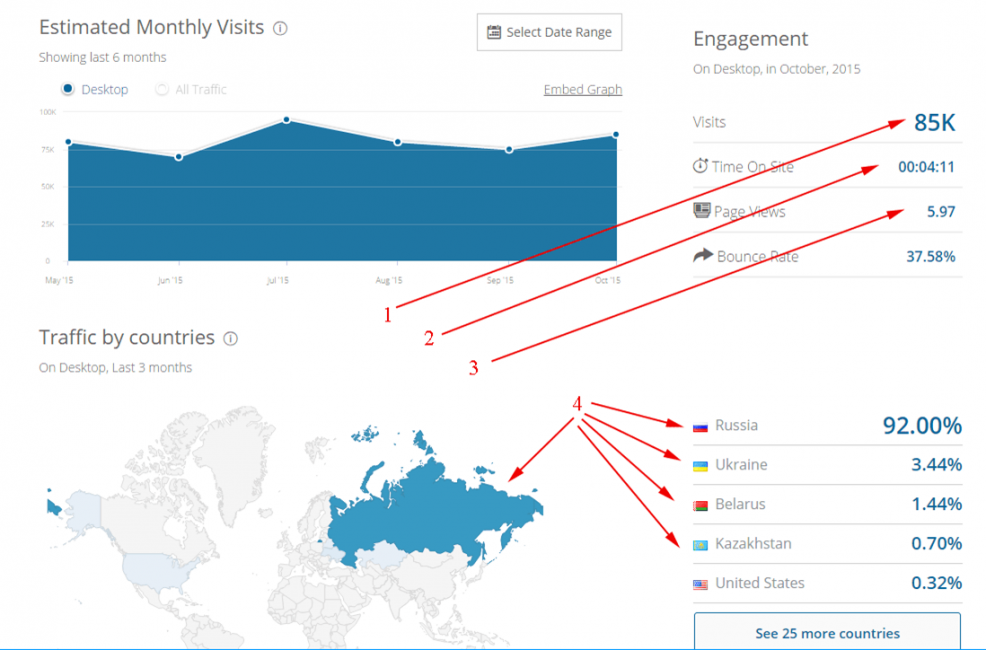Click the Aug '15 data point on chart

click(397, 143)
